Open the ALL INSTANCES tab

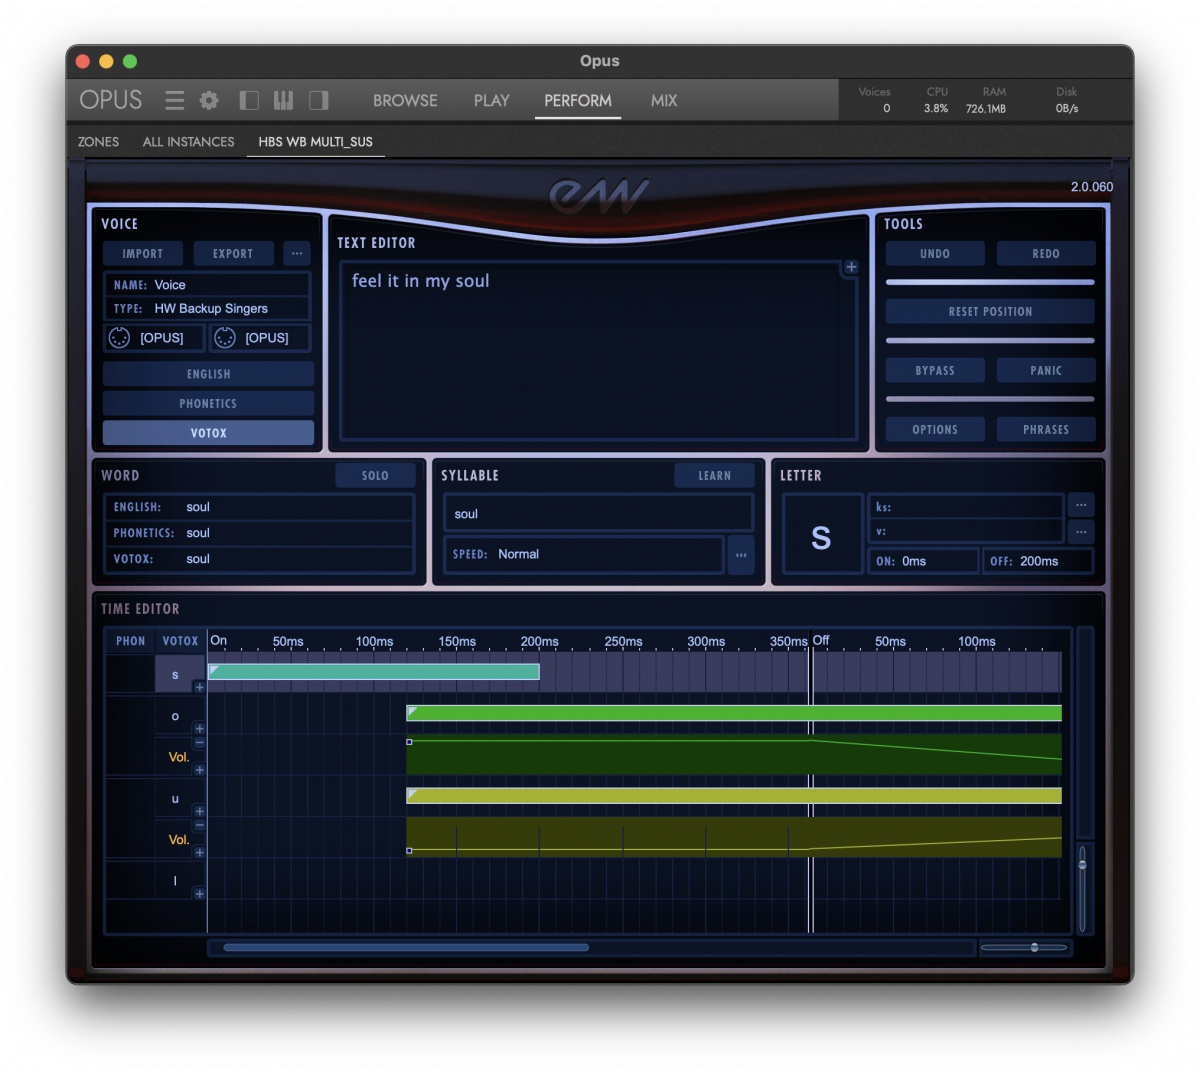[x=188, y=142]
